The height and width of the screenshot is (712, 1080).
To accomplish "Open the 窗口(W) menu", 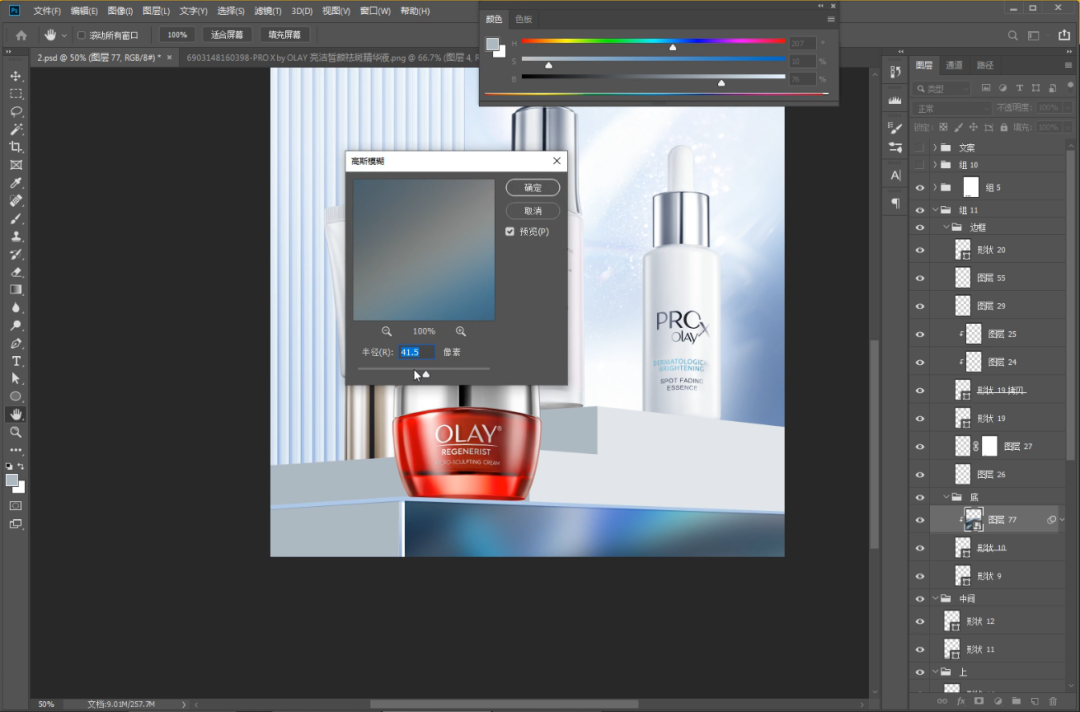I will coord(375,11).
